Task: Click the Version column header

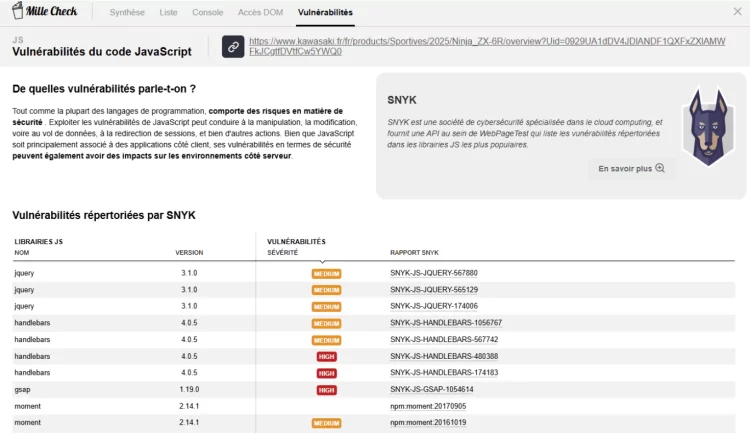Action: [x=189, y=253]
